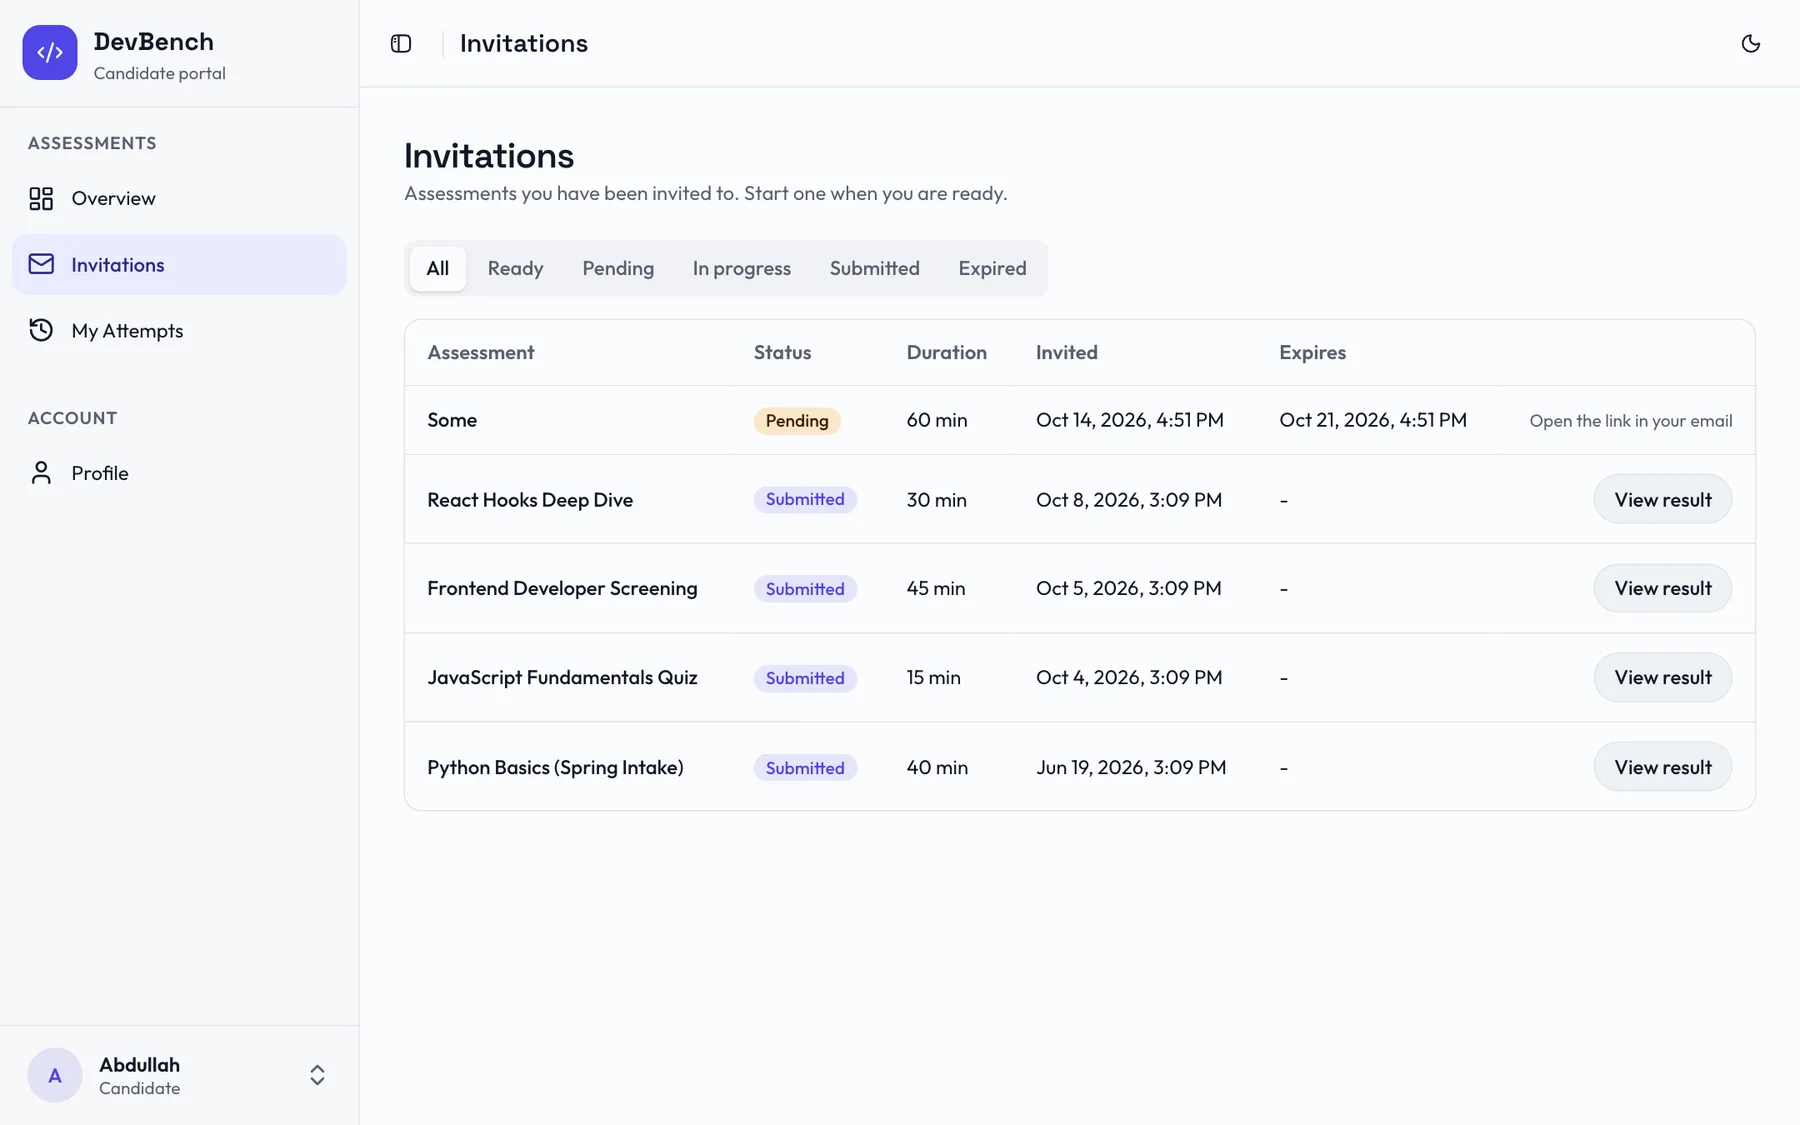Click the Assessment column header

click(x=481, y=352)
